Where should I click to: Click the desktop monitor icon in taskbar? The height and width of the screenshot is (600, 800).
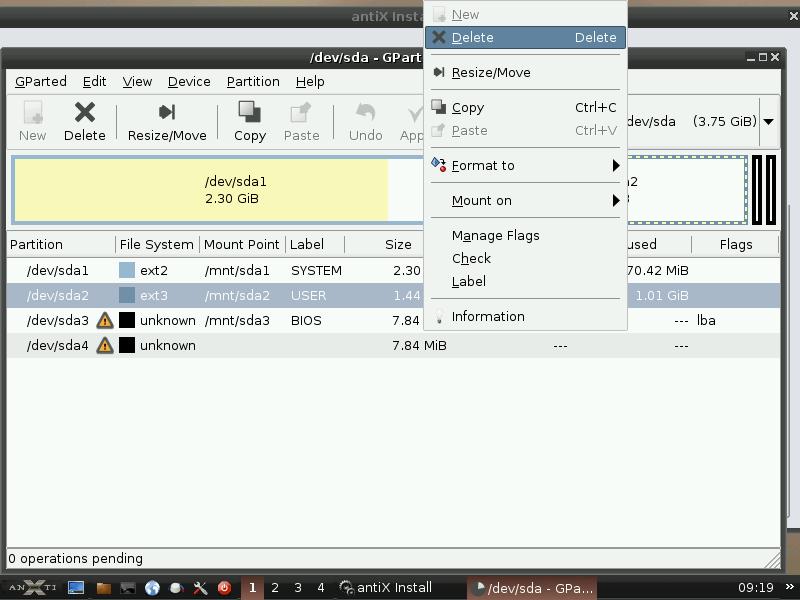point(76,588)
